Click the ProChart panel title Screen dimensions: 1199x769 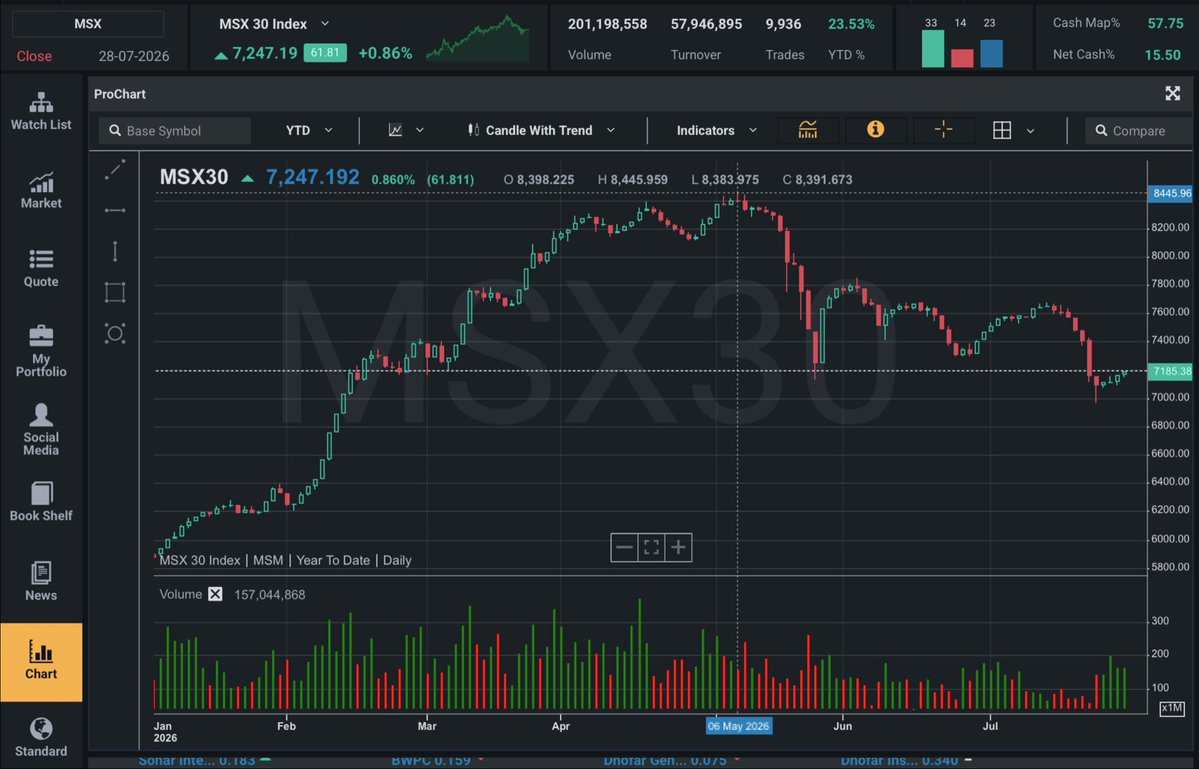(120, 94)
